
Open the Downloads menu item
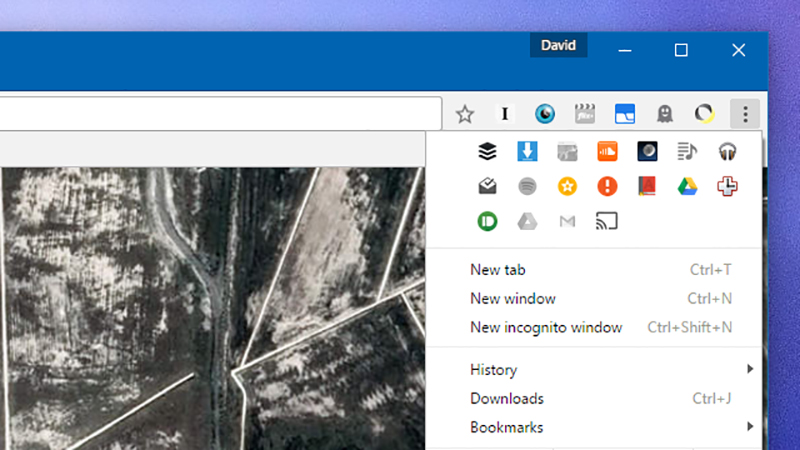[x=594, y=398]
